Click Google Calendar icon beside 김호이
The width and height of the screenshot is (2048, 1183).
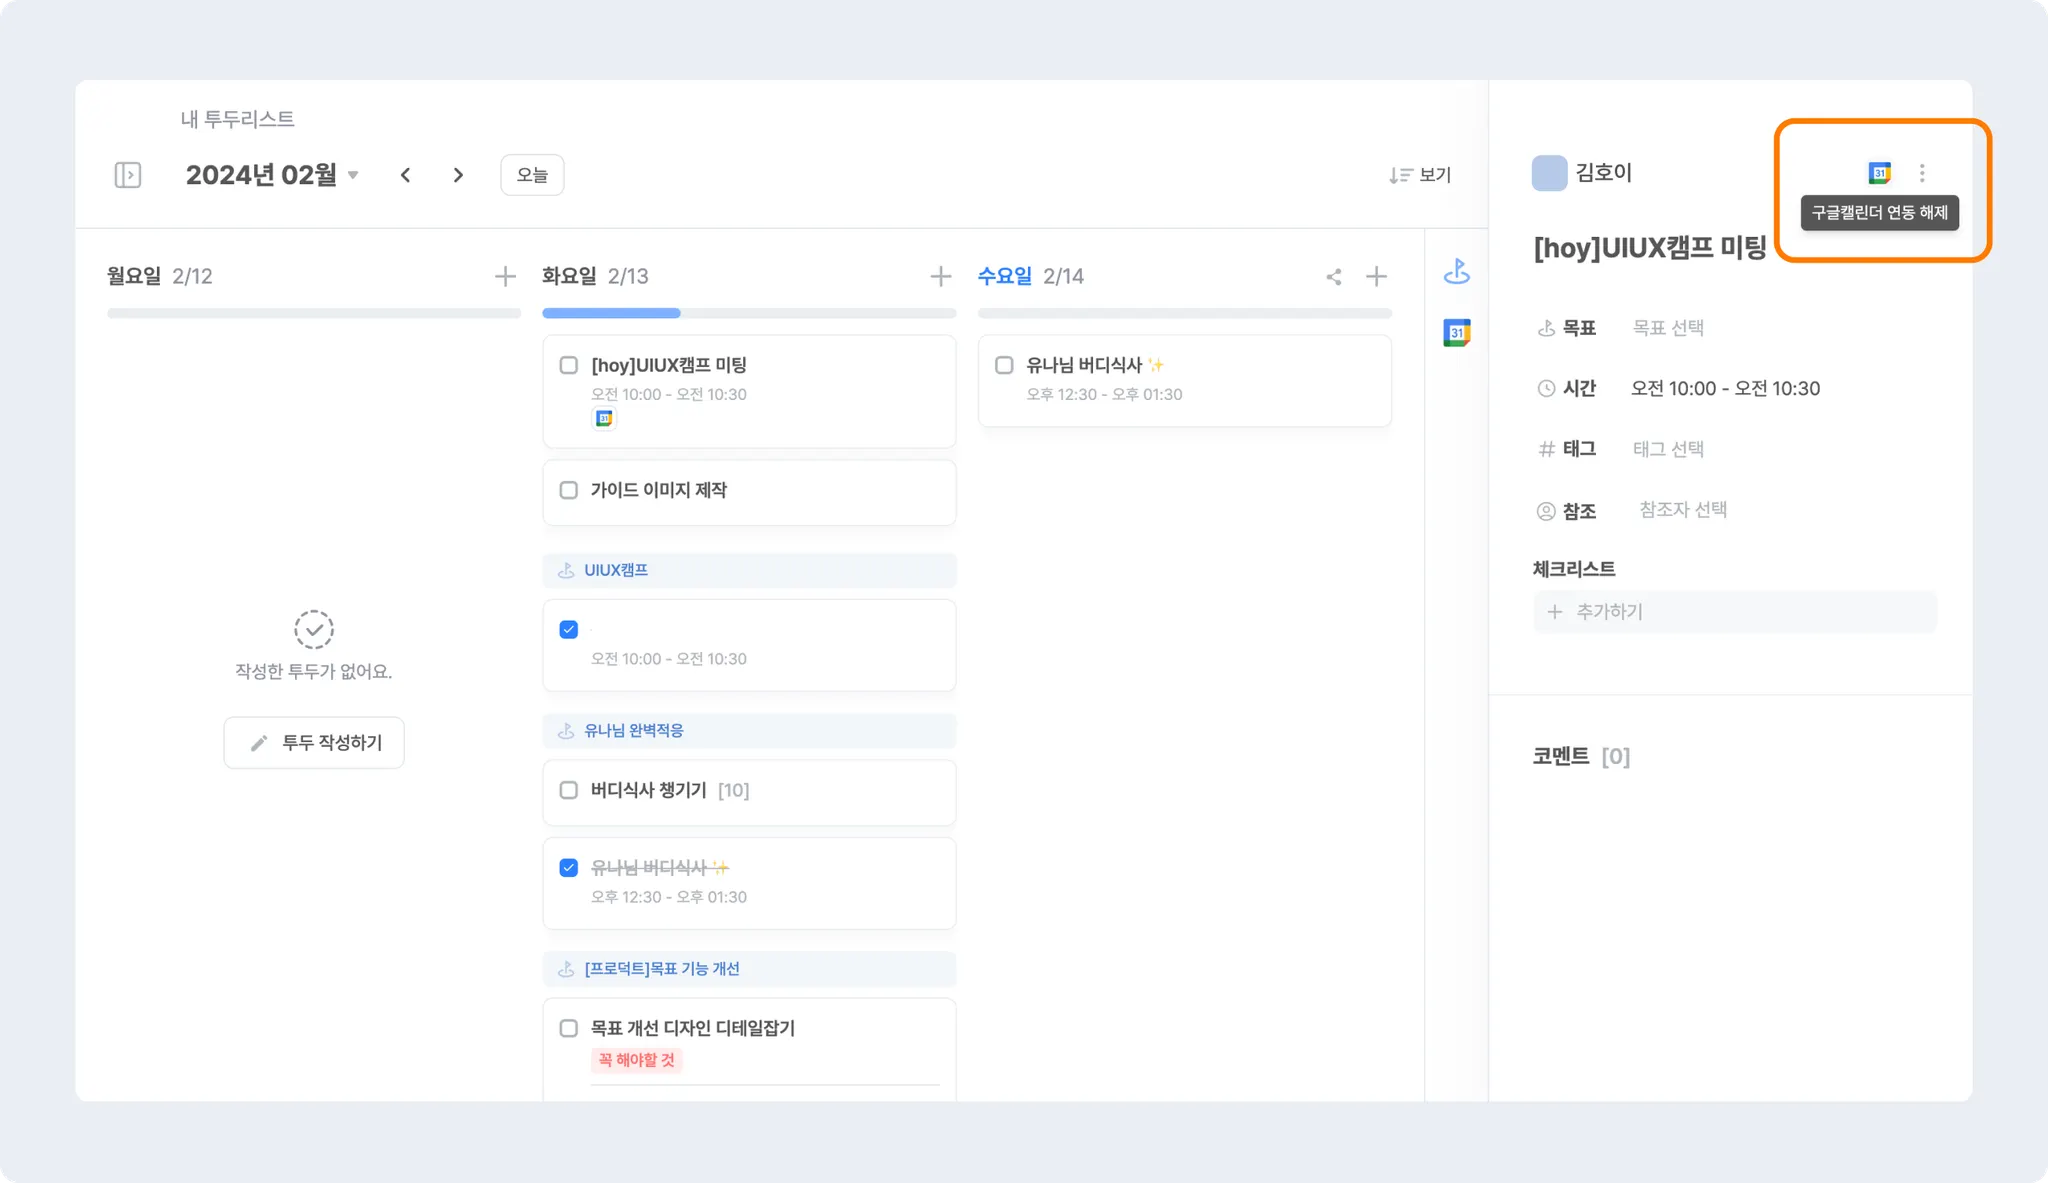pyautogui.click(x=1879, y=173)
